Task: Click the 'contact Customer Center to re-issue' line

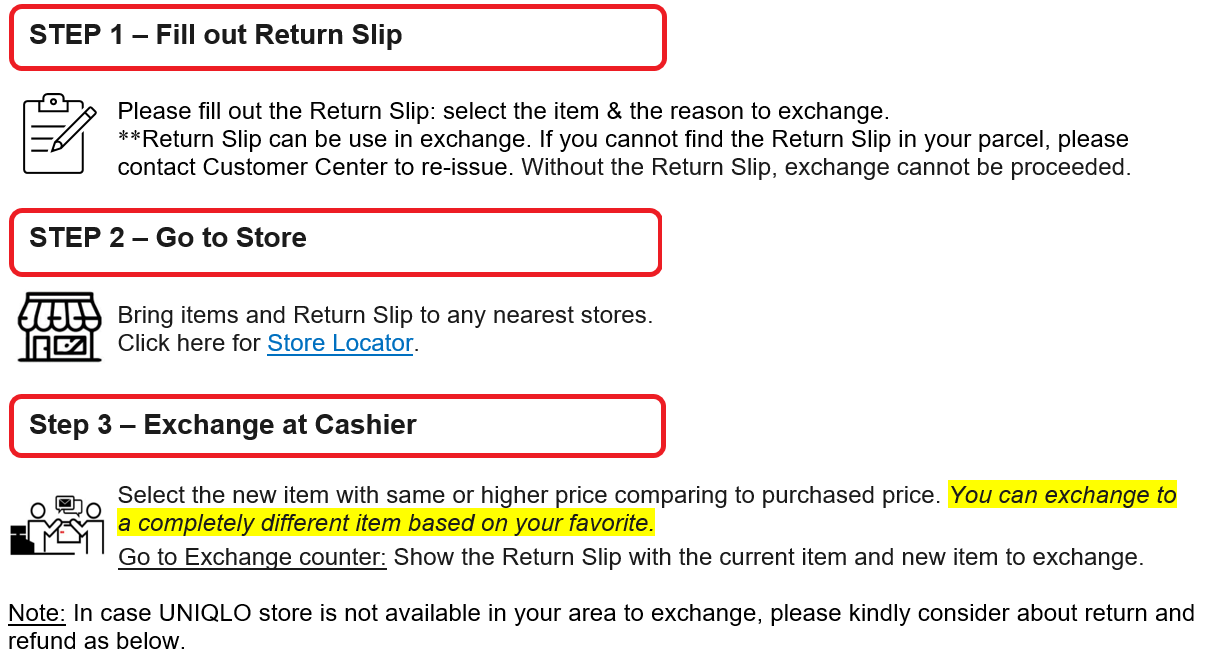Action: pos(320,167)
